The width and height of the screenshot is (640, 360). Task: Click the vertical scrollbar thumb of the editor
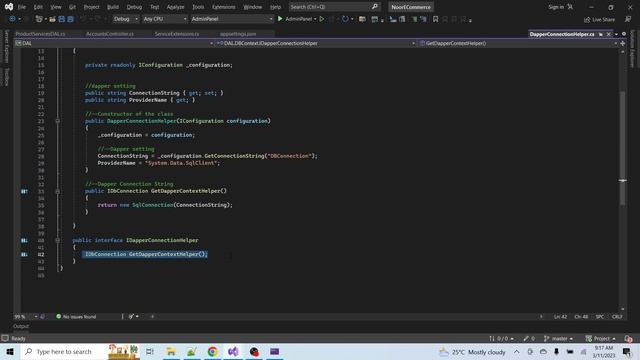point(622,147)
